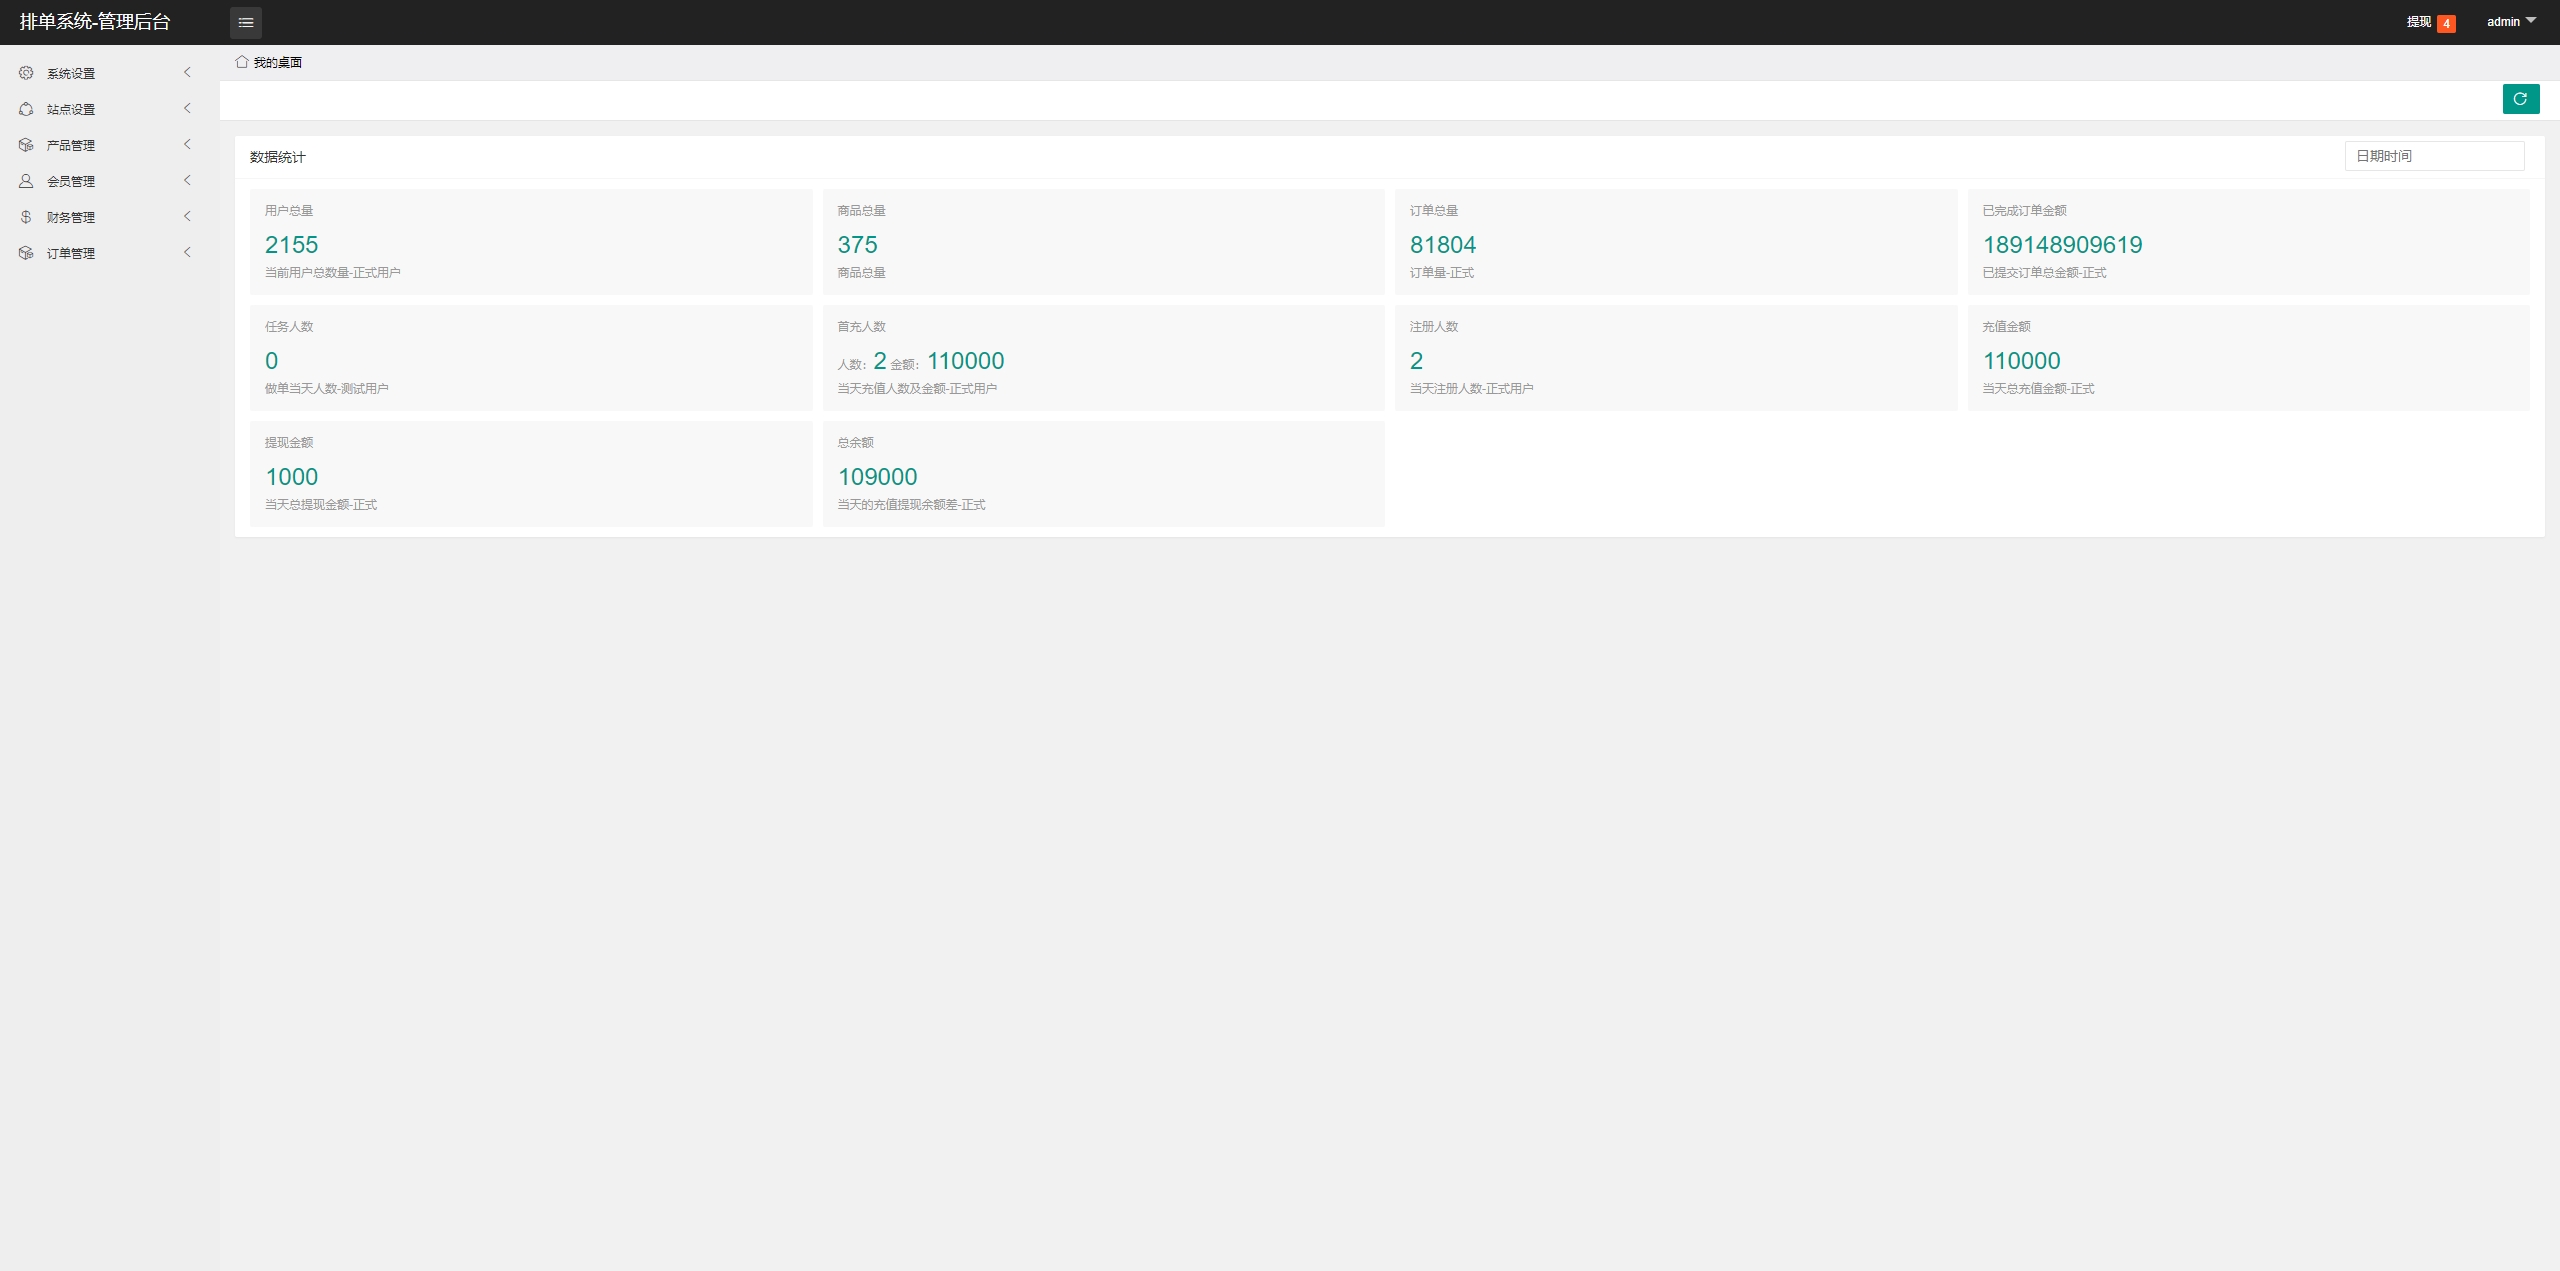Click the home icon in breadcrumb
The height and width of the screenshot is (1271, 2560).
242,62
